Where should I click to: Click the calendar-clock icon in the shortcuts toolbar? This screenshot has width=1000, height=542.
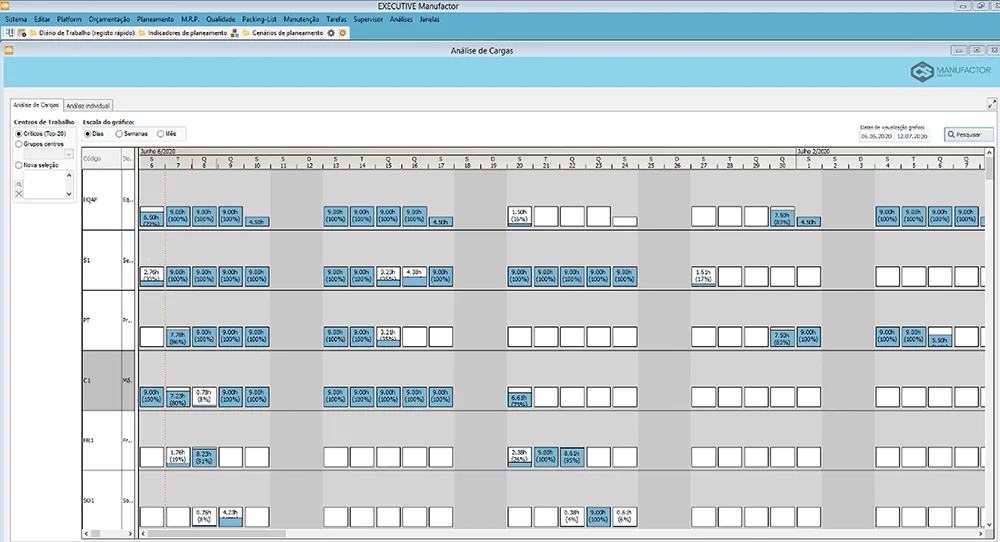click(22, 33)
